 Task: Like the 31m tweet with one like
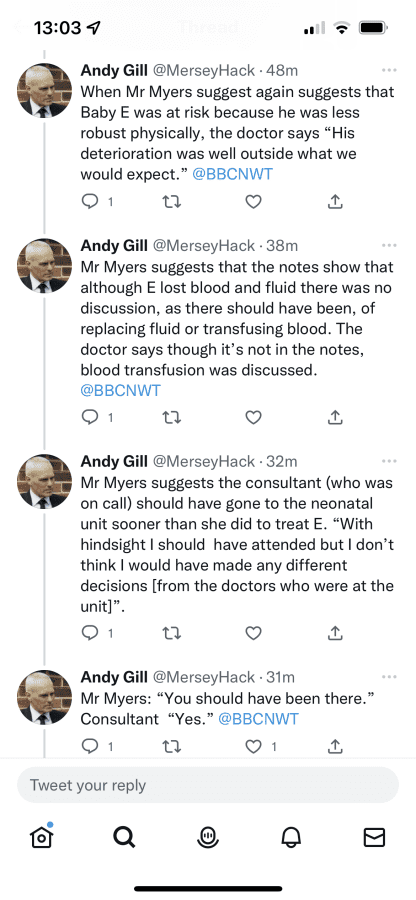coord(254,746)
